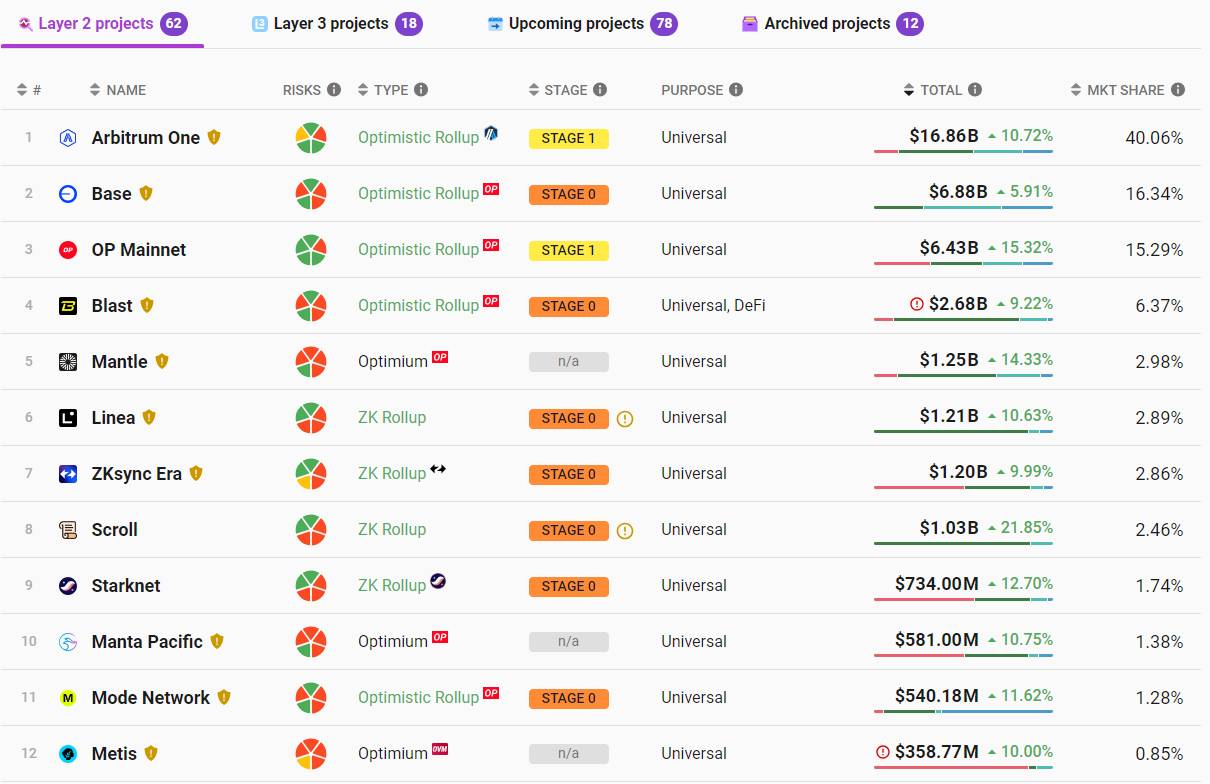1210x784 pixels.
Task: Click the Blast logo icon
Action: click(68, 306)
